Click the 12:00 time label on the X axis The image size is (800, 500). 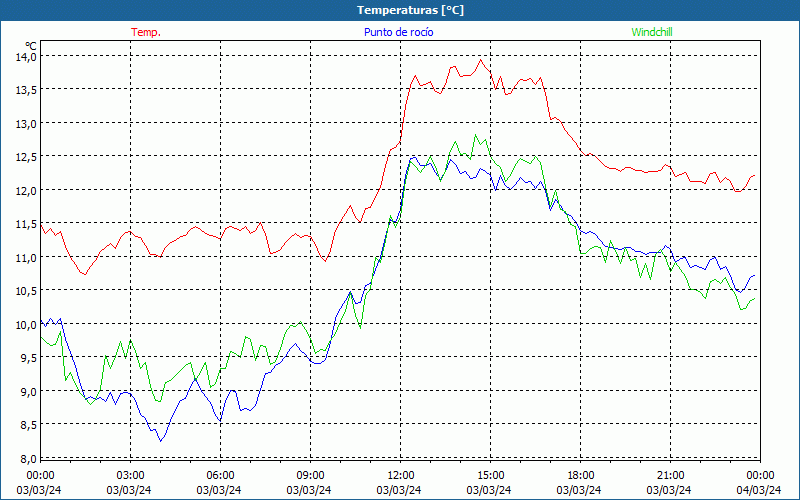401,476
